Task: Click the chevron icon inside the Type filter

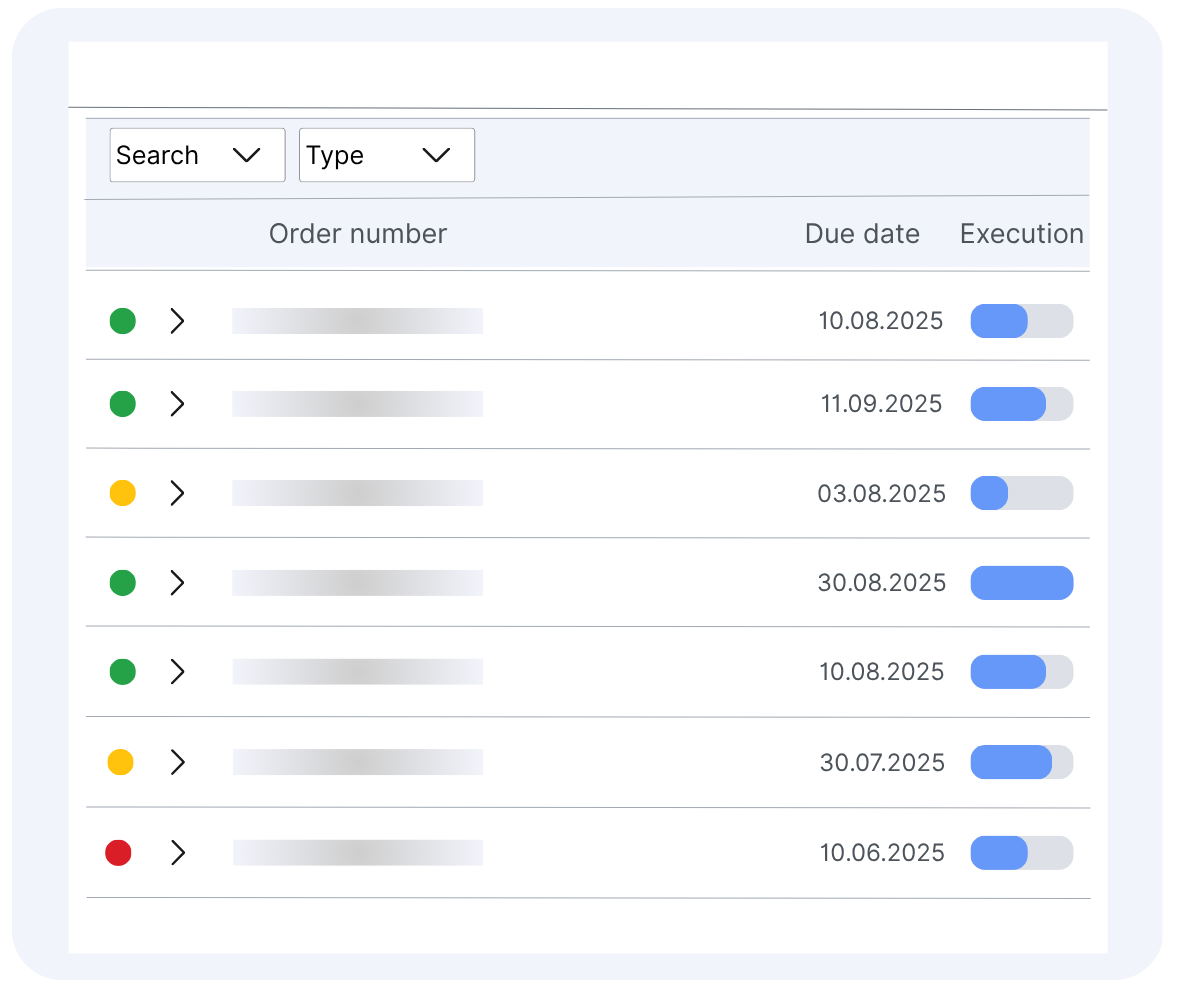Action: pos(435,155)
